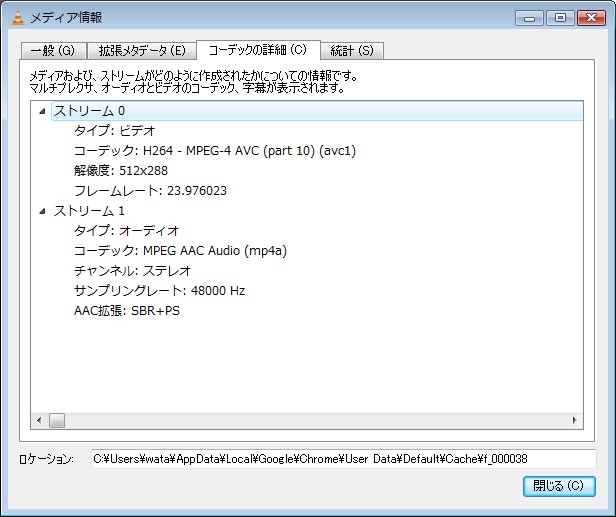The width and height of the screenshot is (616, 517).
Task: Select the MPEG AAC Audio (mp4a) row
Action: [x=180, y=251]
